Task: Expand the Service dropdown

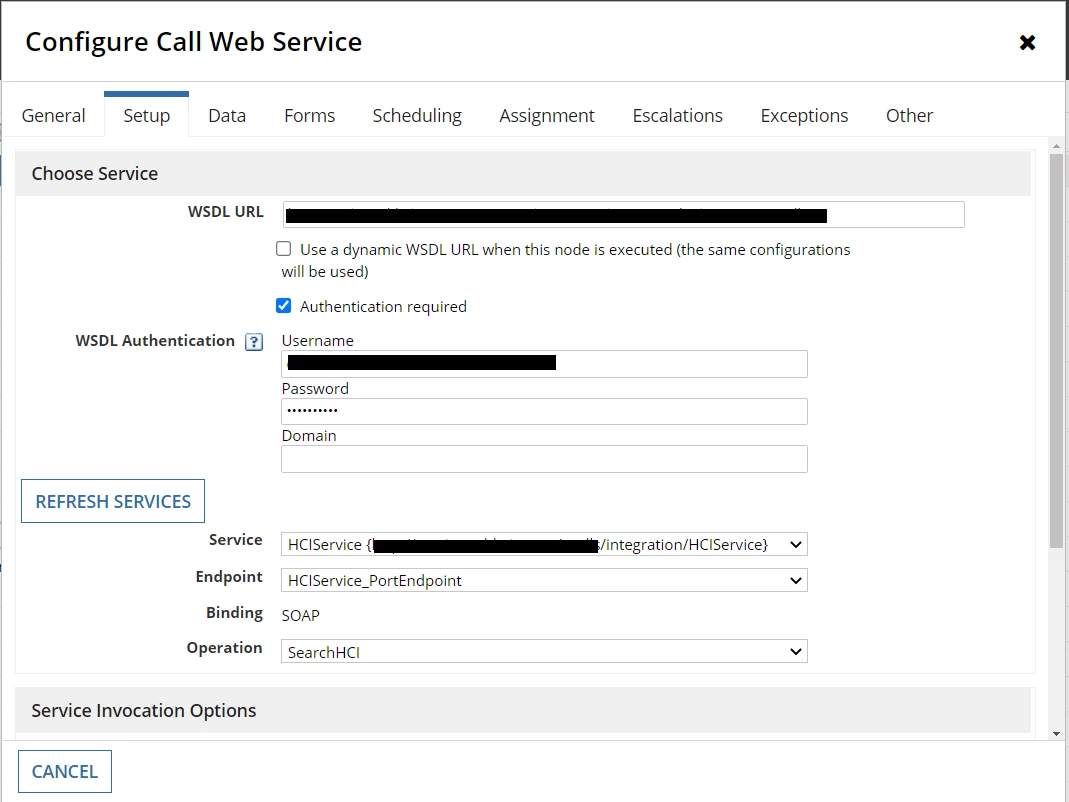Action: [544, 544]
